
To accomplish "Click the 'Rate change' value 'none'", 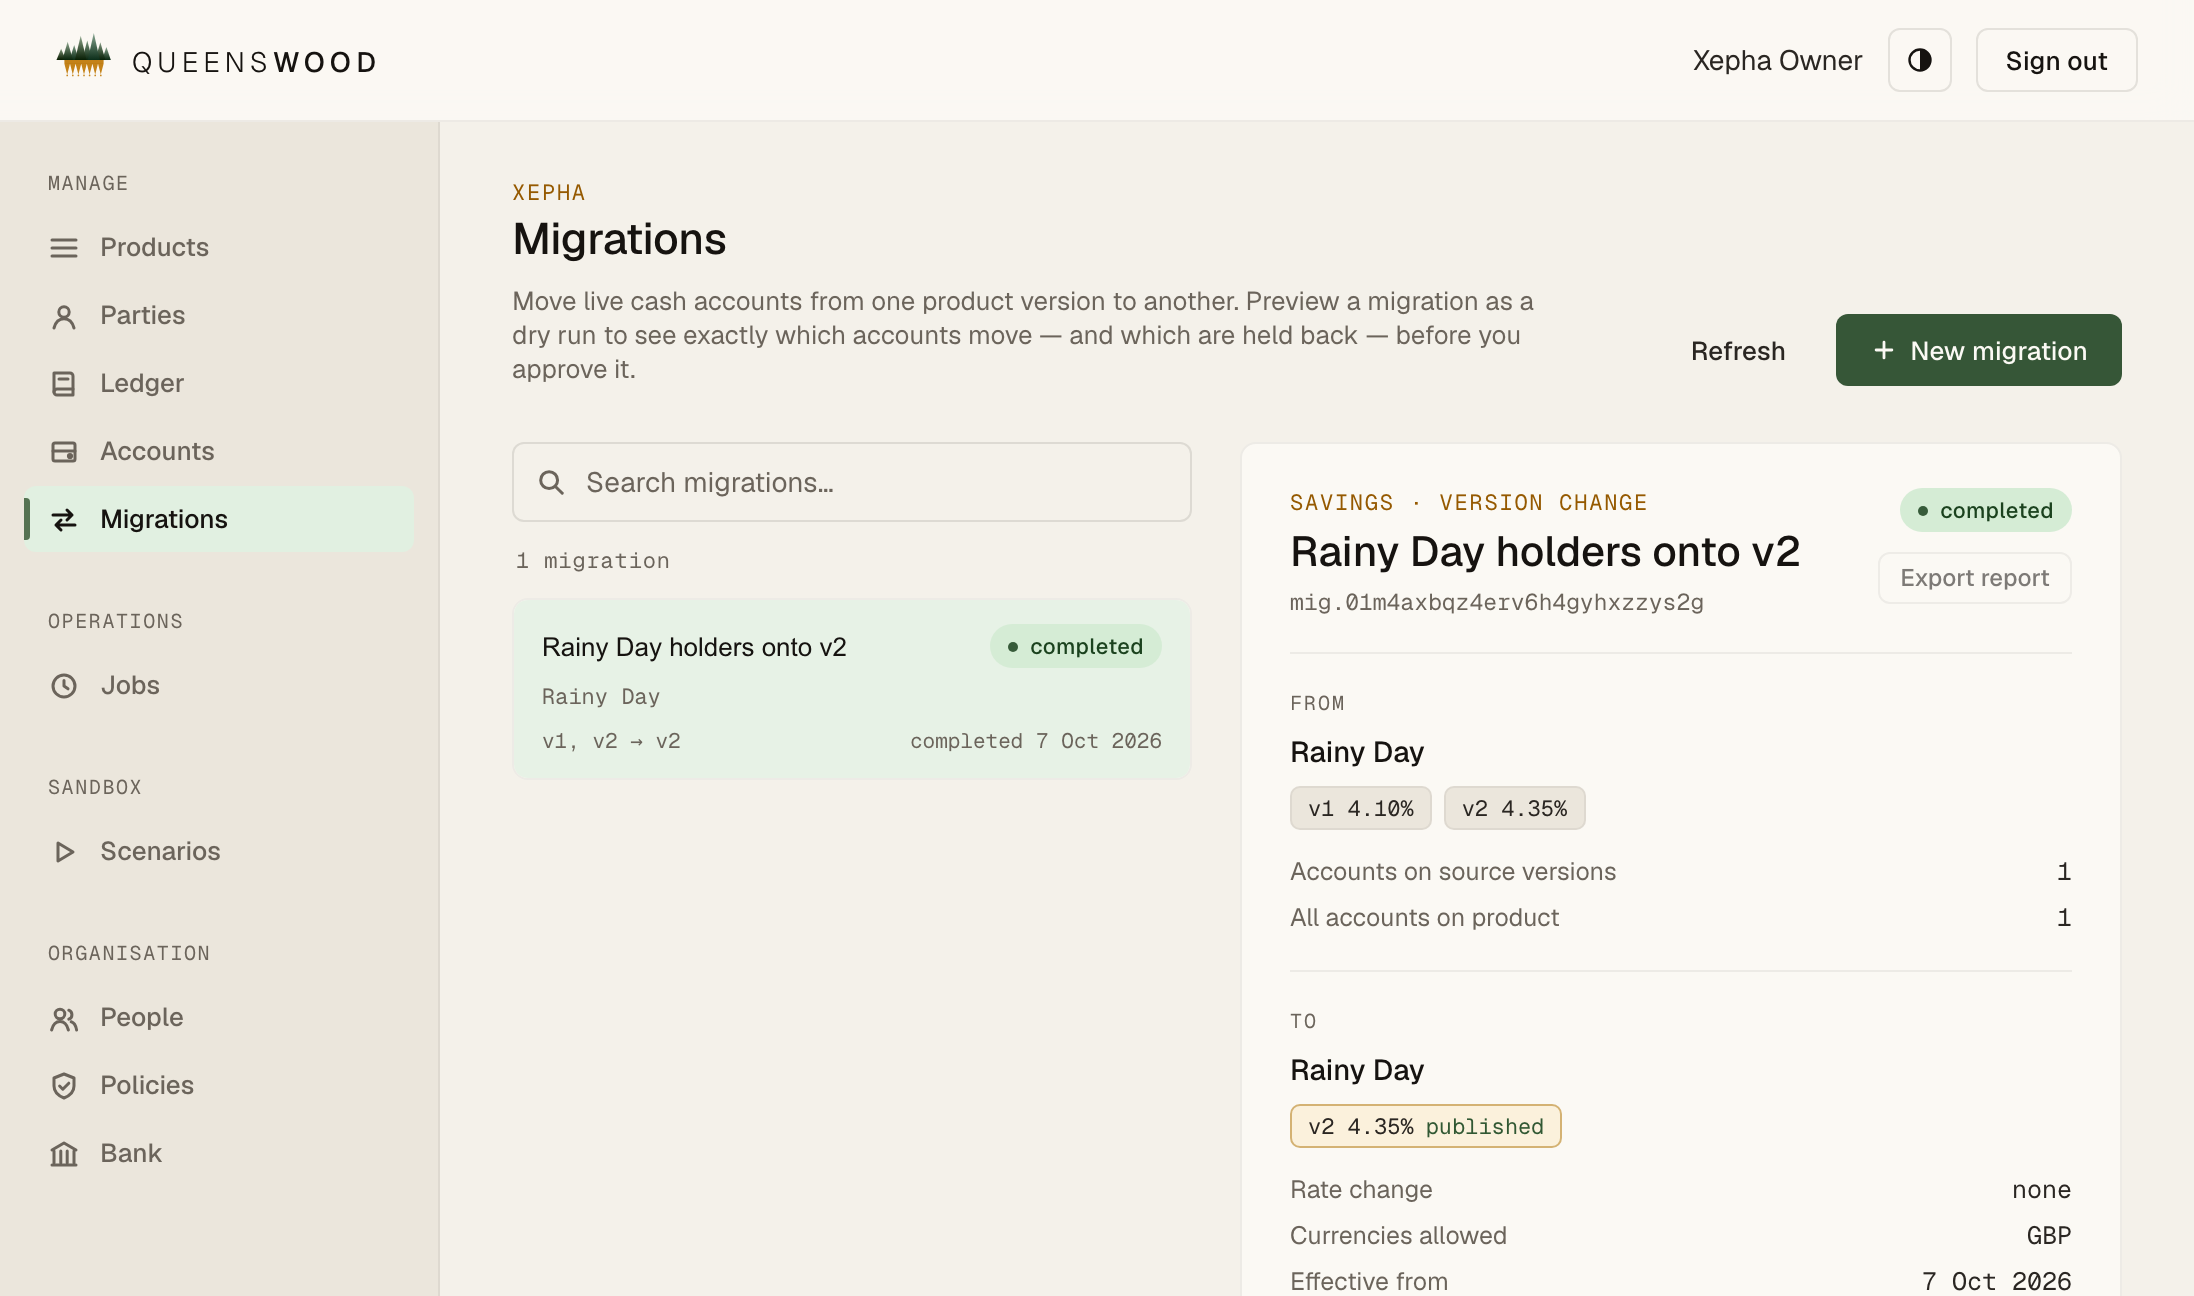I will click(x=2041, y=1190).
